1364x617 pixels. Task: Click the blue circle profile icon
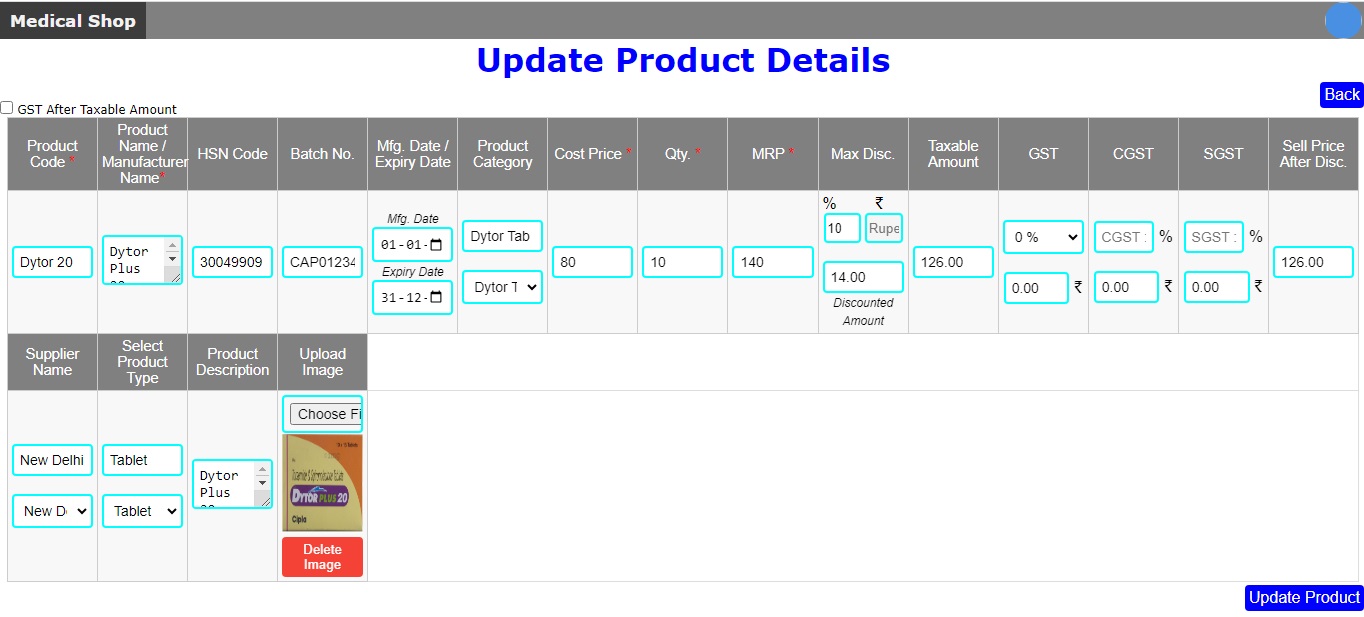(x=1343, y=21)
